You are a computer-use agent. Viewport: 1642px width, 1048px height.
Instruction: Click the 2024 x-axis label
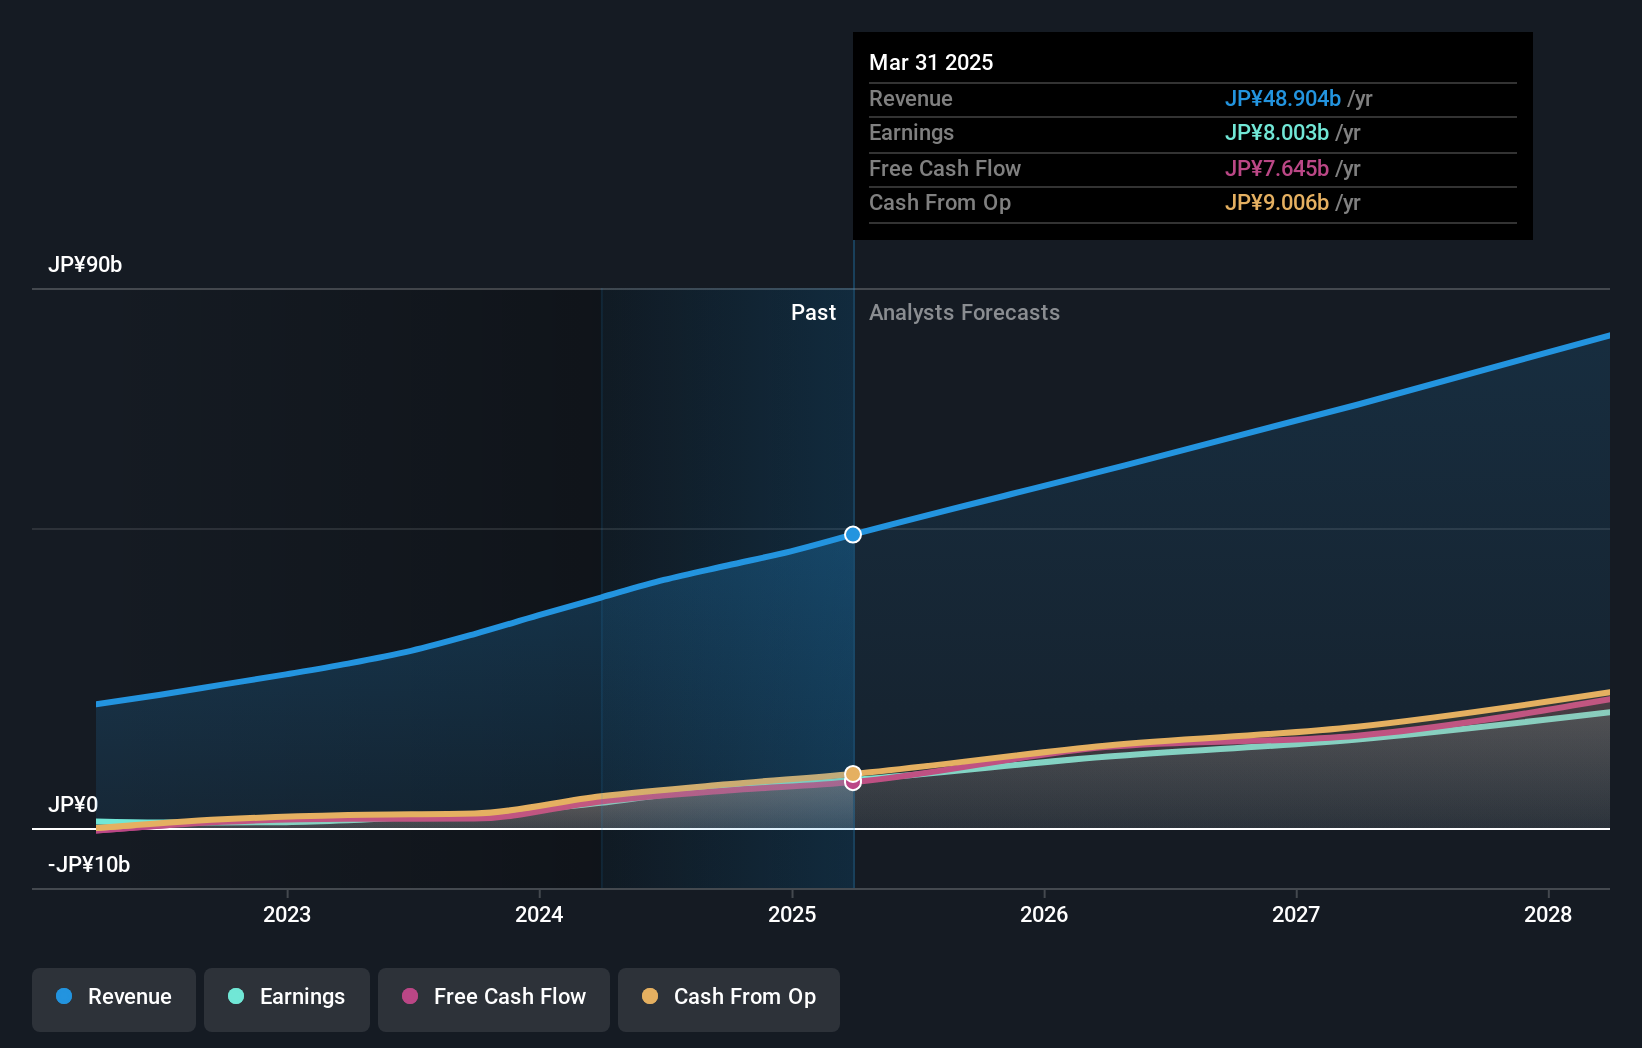tap(539, 914)
